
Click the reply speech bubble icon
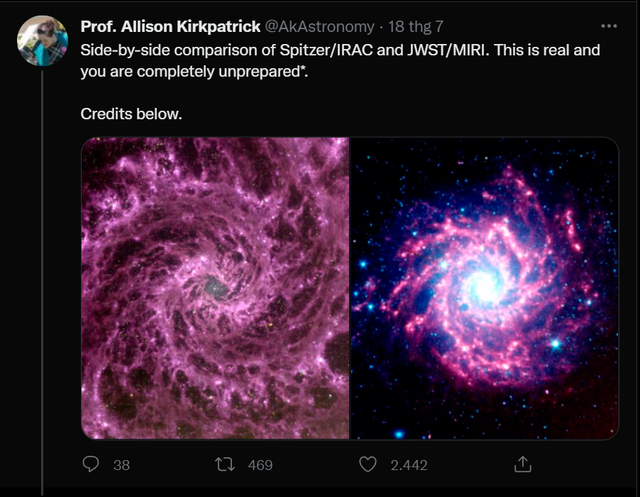[x=91, y=464]
